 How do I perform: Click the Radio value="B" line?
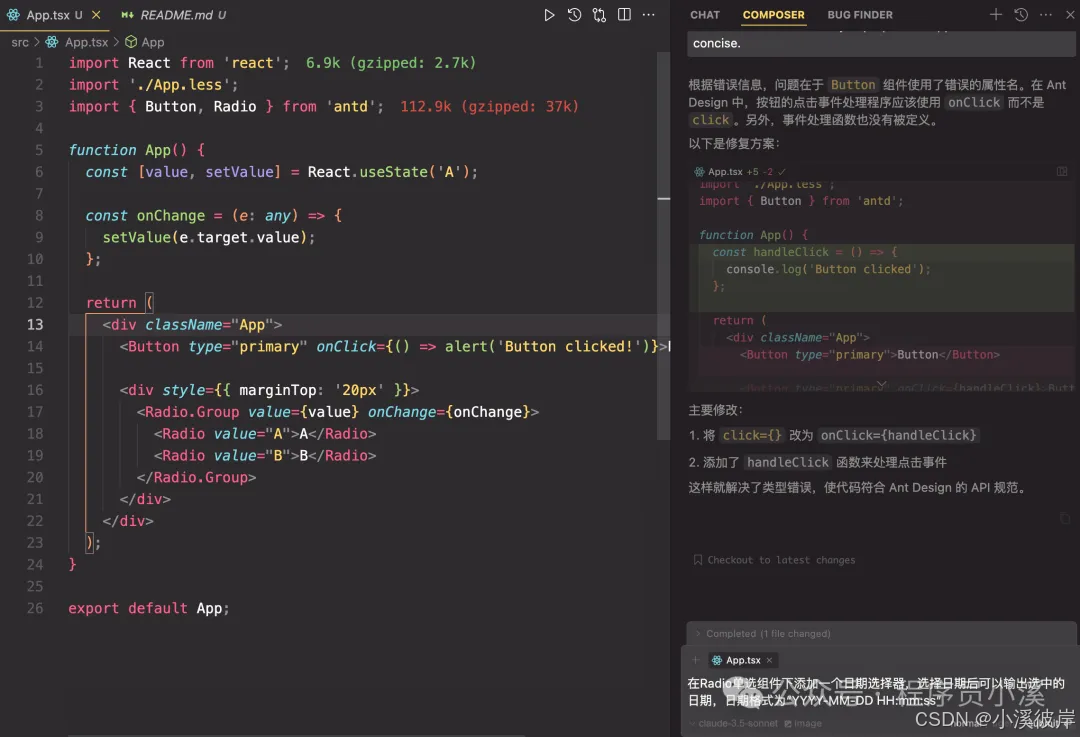[265, 455]
